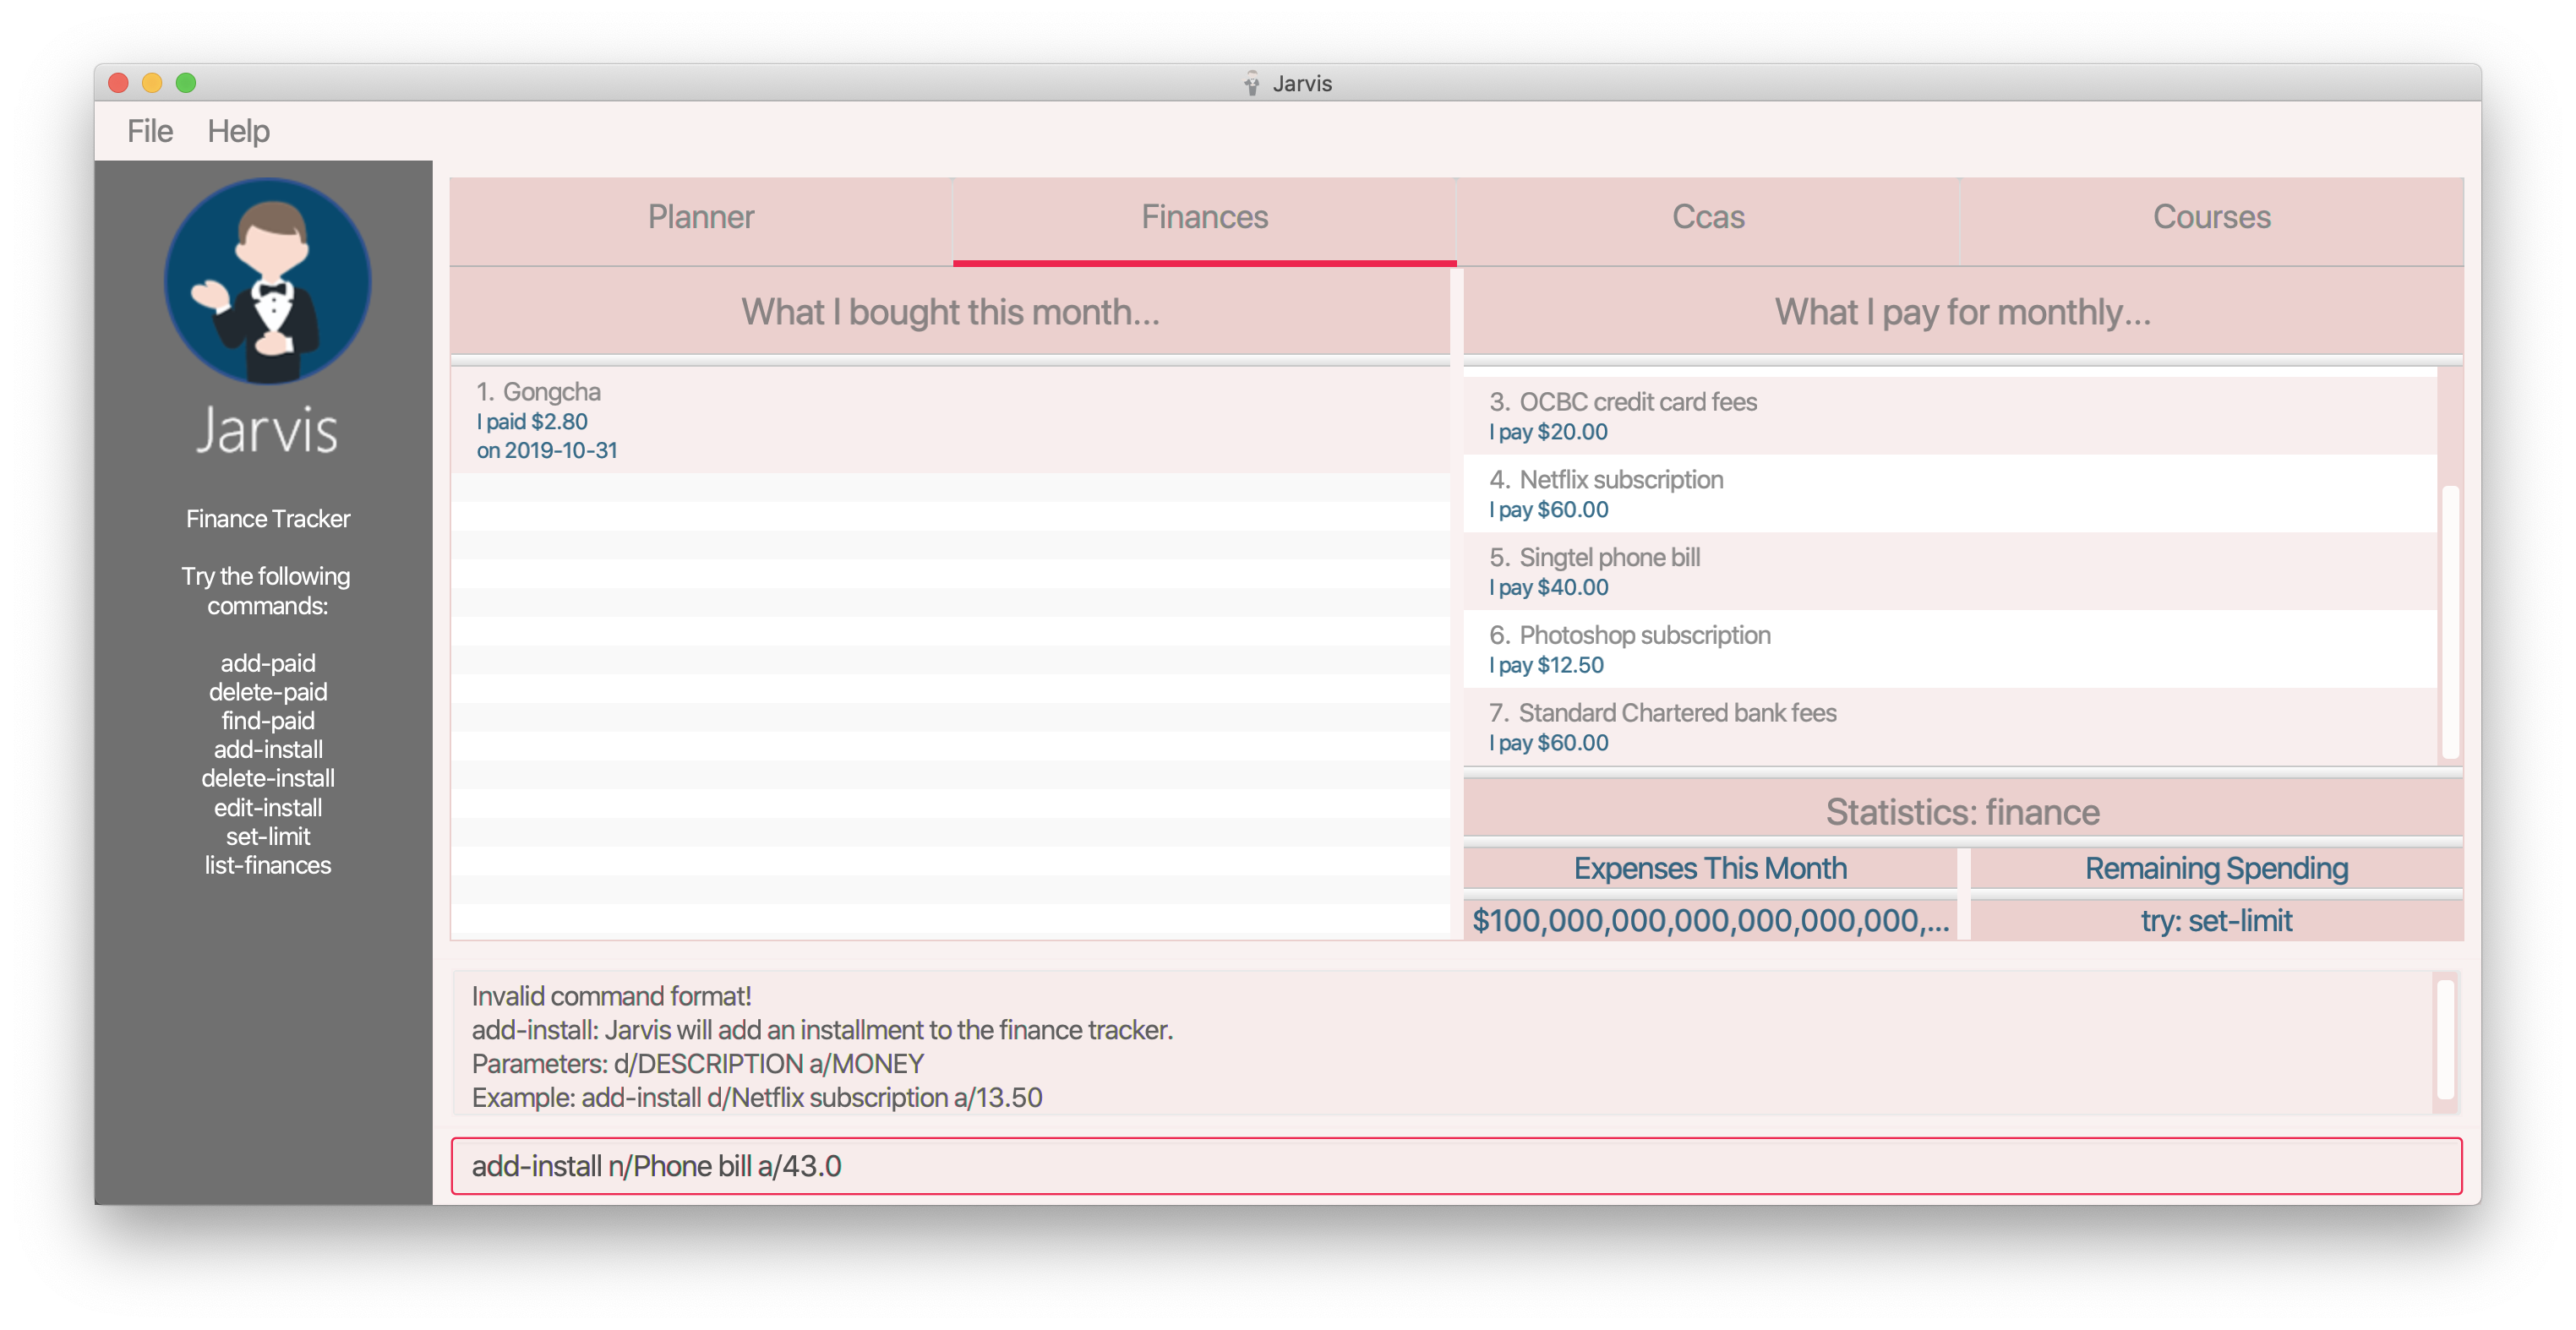Screen dimensions: 2576x1330
Task: Select the OCBC credit card fees entry
Action: coord(1948,416)
